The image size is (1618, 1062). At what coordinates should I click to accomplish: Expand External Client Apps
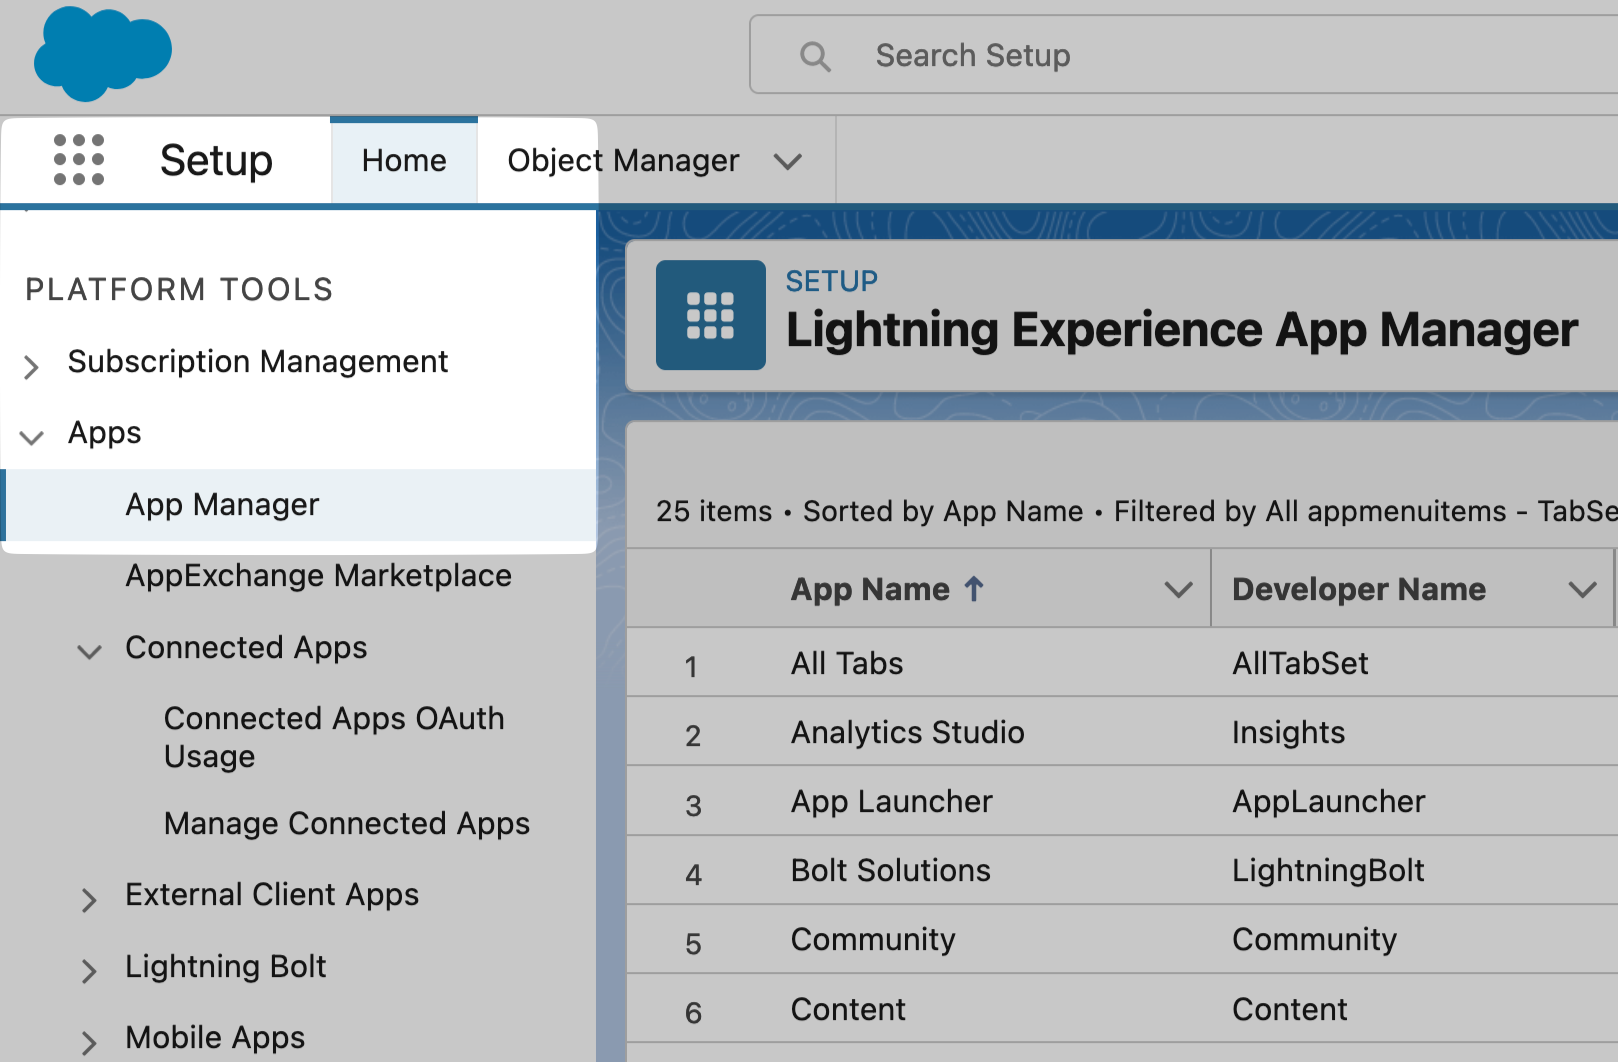(90, 900)
